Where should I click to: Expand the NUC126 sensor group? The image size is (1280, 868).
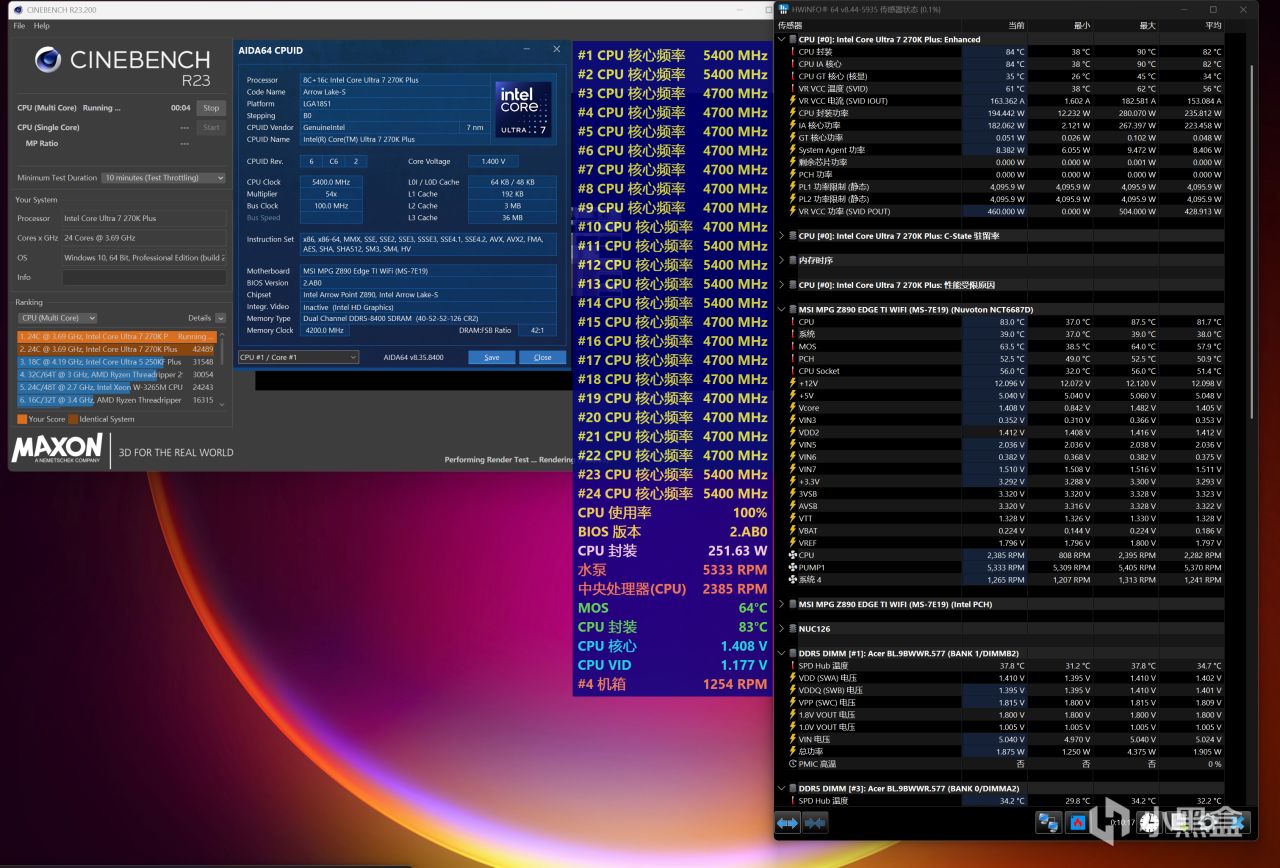coord(781,629)
